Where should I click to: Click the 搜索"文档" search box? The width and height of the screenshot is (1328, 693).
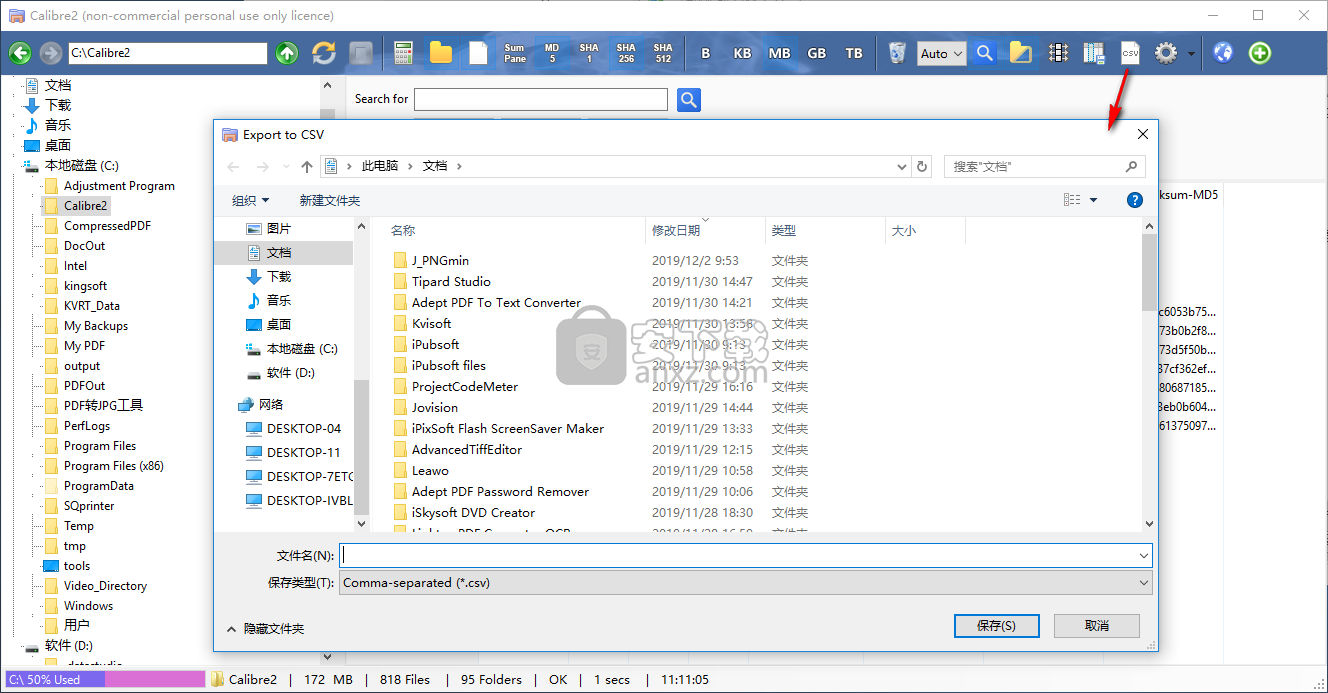(1045, 167)
